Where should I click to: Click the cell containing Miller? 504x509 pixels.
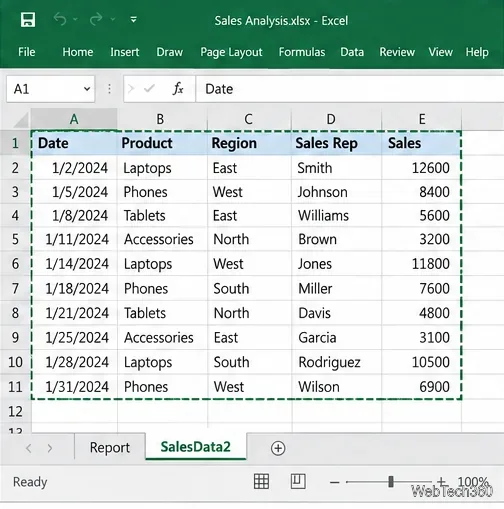pyautogui.click(x=336, y=288)
